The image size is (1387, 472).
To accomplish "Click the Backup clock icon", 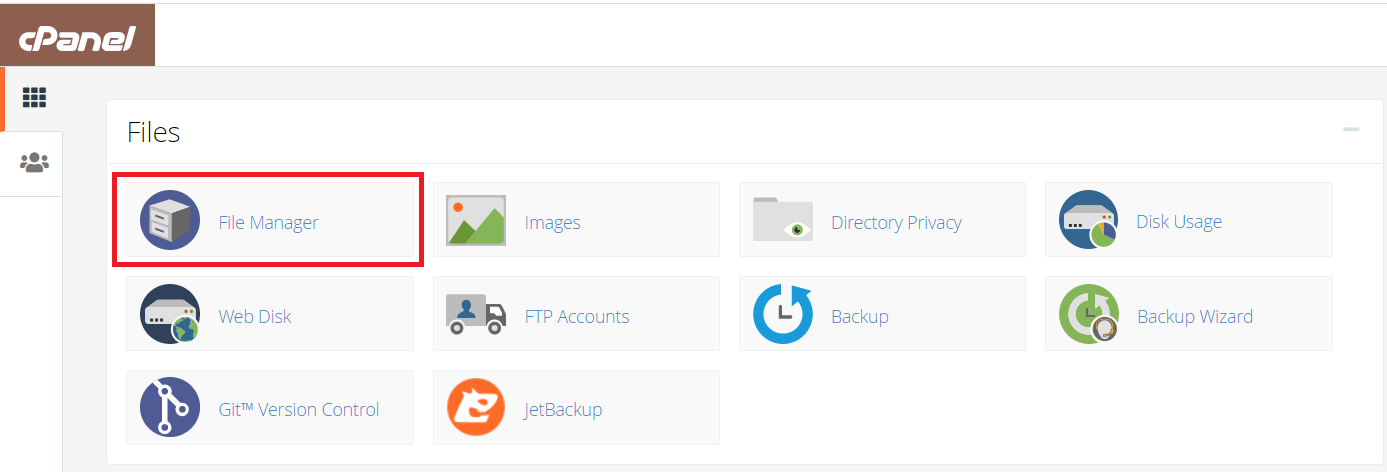I will [782, 315].
